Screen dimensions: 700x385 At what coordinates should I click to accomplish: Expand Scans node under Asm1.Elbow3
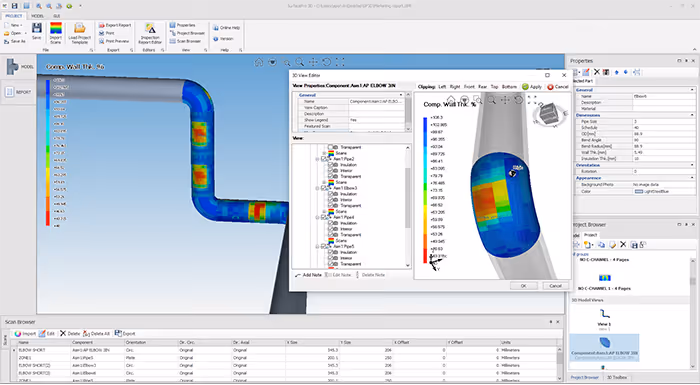(324, 212)
